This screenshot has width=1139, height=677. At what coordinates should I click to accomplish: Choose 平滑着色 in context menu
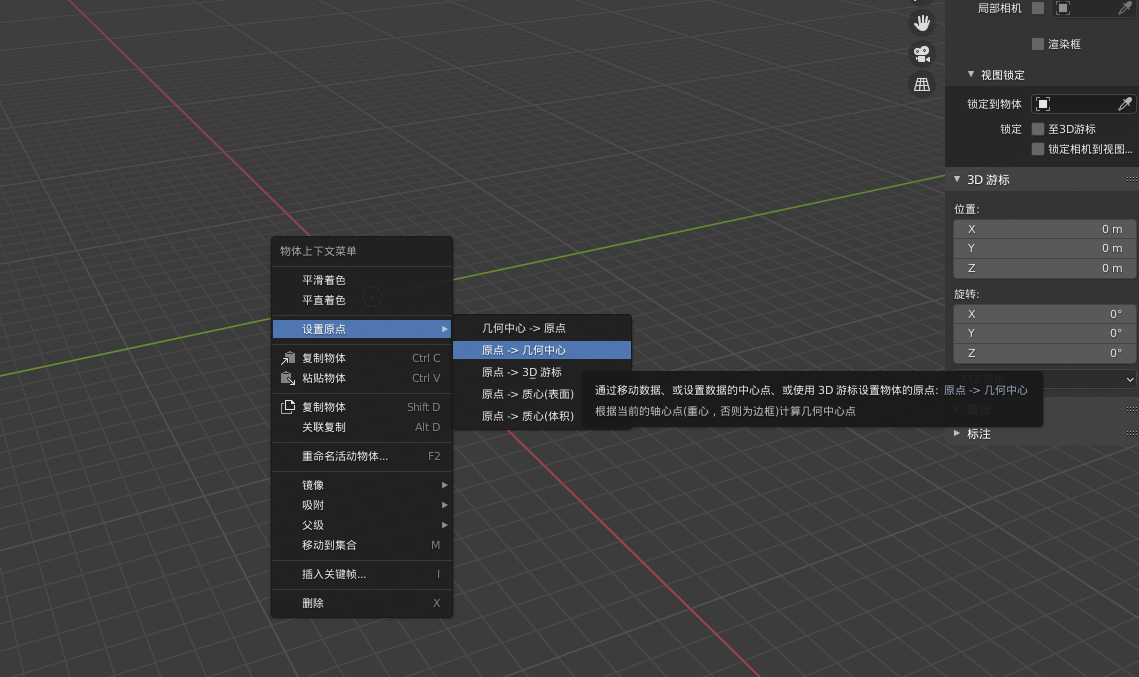point(362,280)
